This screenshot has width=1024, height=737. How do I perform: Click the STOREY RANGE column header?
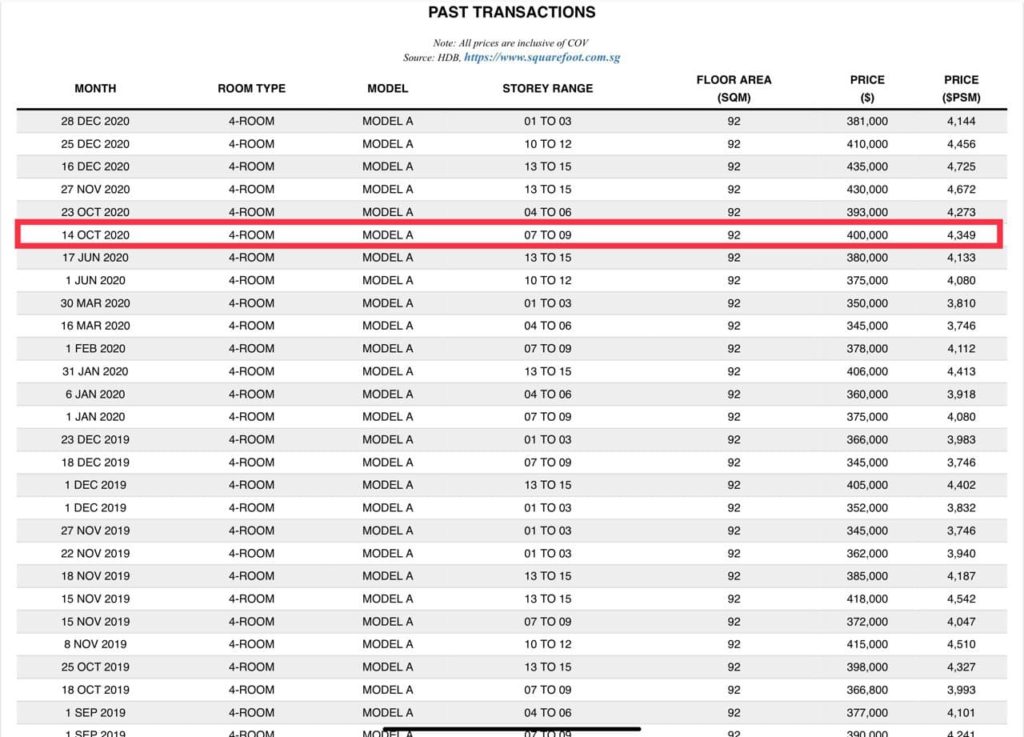547,89
